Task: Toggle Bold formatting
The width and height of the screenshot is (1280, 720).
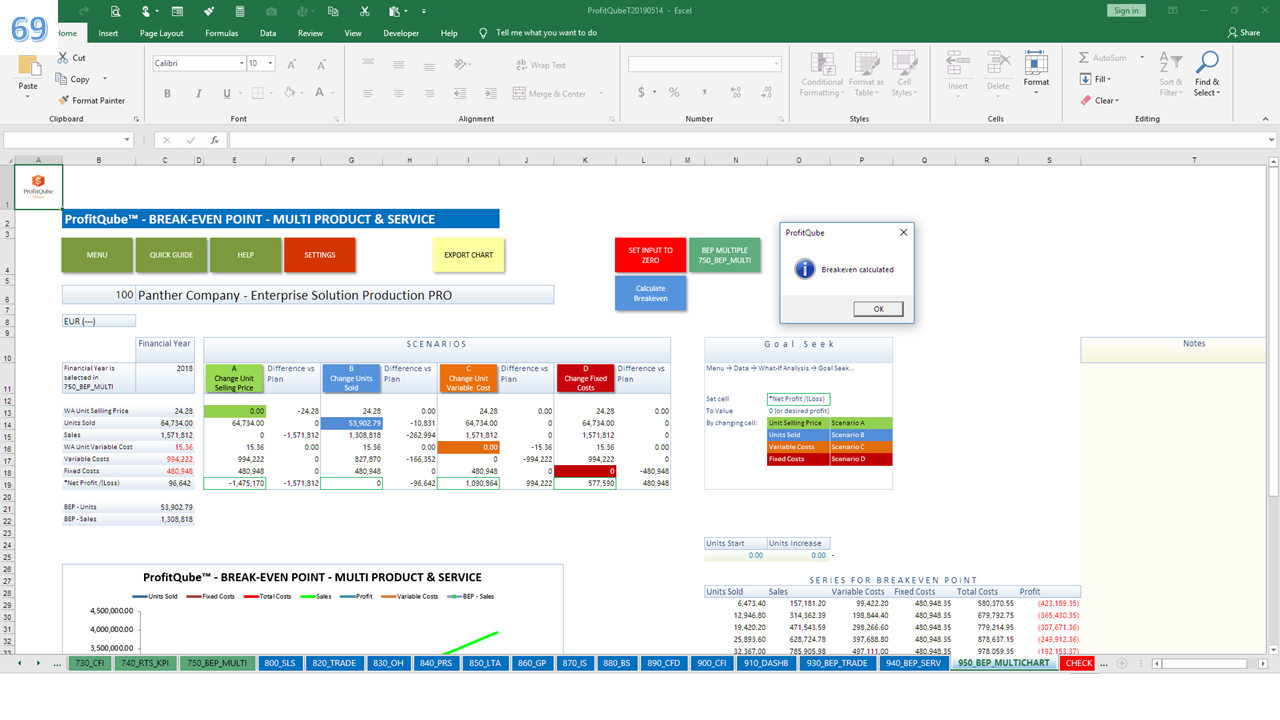Action: click(x=167, y=93)
